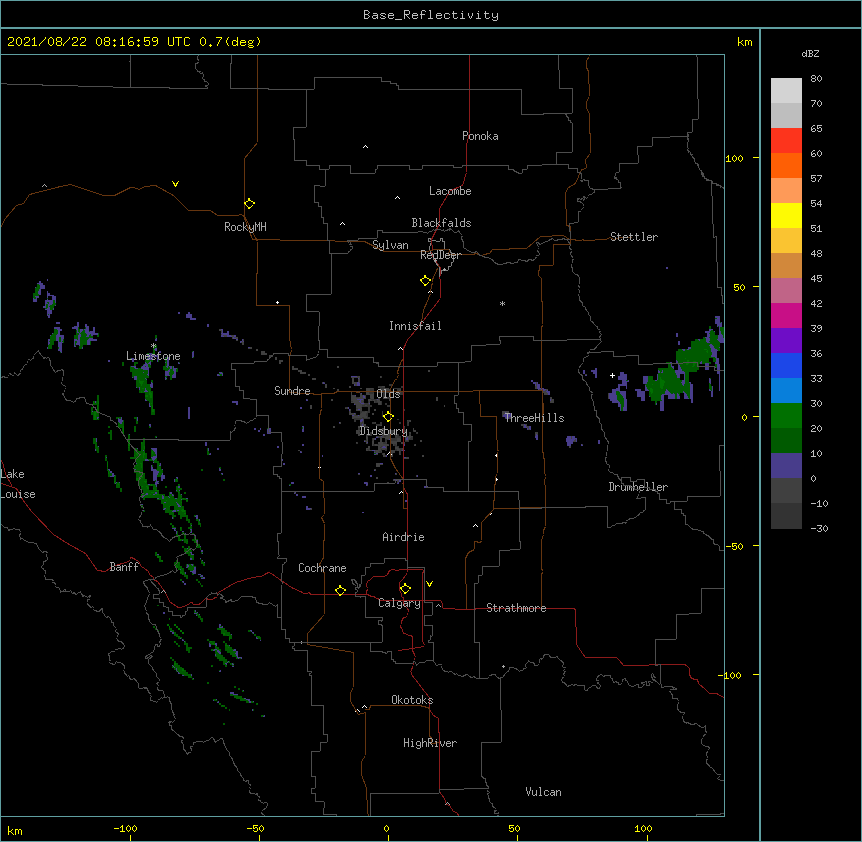
Task: Click the 80 value in dBZ legend
Action: pos(816,79)
